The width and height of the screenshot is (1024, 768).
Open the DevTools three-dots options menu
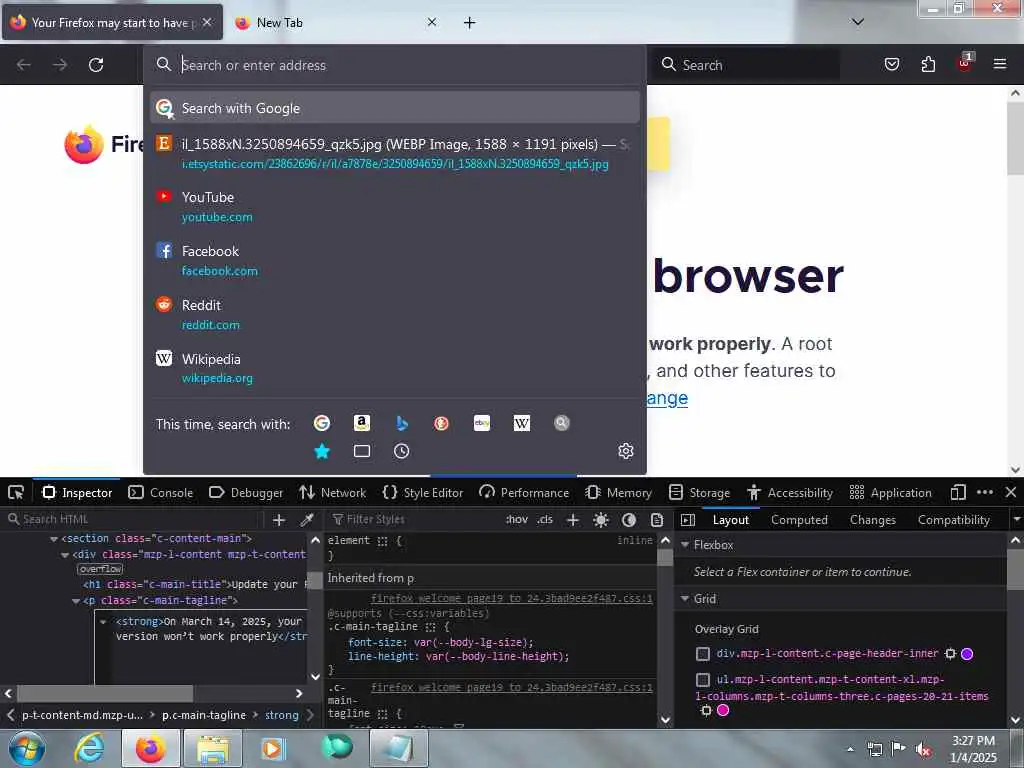[985, 492]
